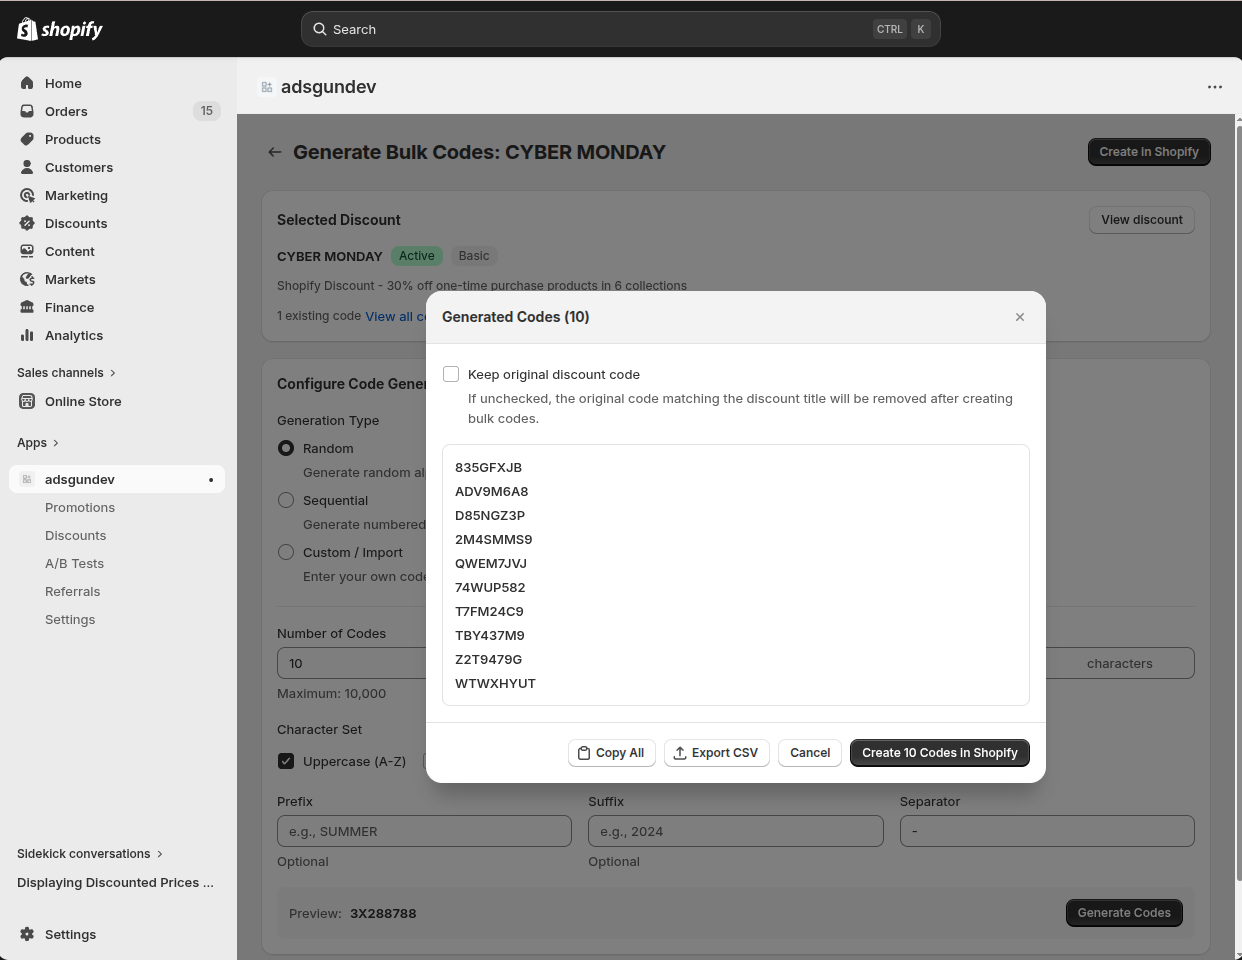
Task: Open the Promotions submenu item
Action: click(x=80, y=508)
